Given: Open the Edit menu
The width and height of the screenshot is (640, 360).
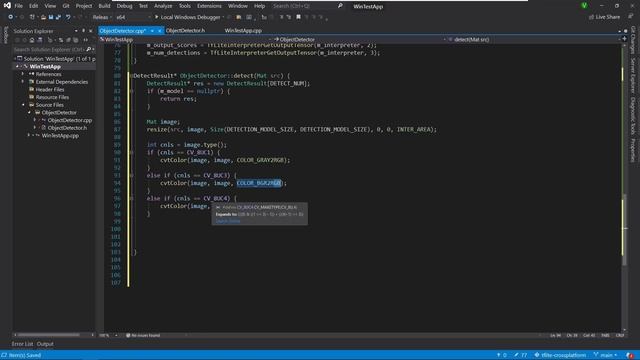Looking at the screenshot, I should (x=33, y=6).
